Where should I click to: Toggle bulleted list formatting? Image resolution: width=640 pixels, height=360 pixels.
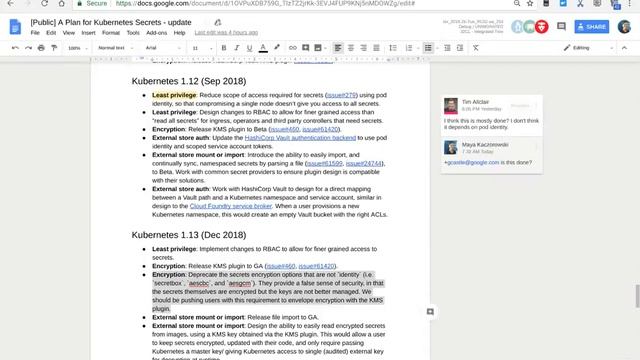point(428,48)
